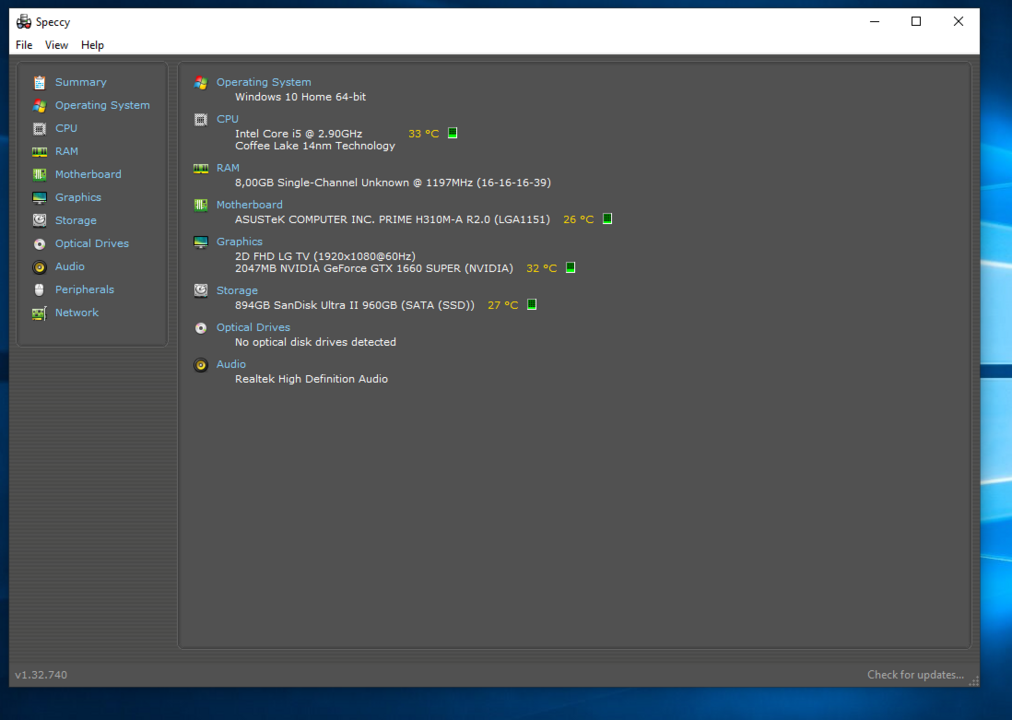Click the CPU icon in main summary panel
Image resolution: width=1012 pixels, height=720 pixels.
pos(201,119)
